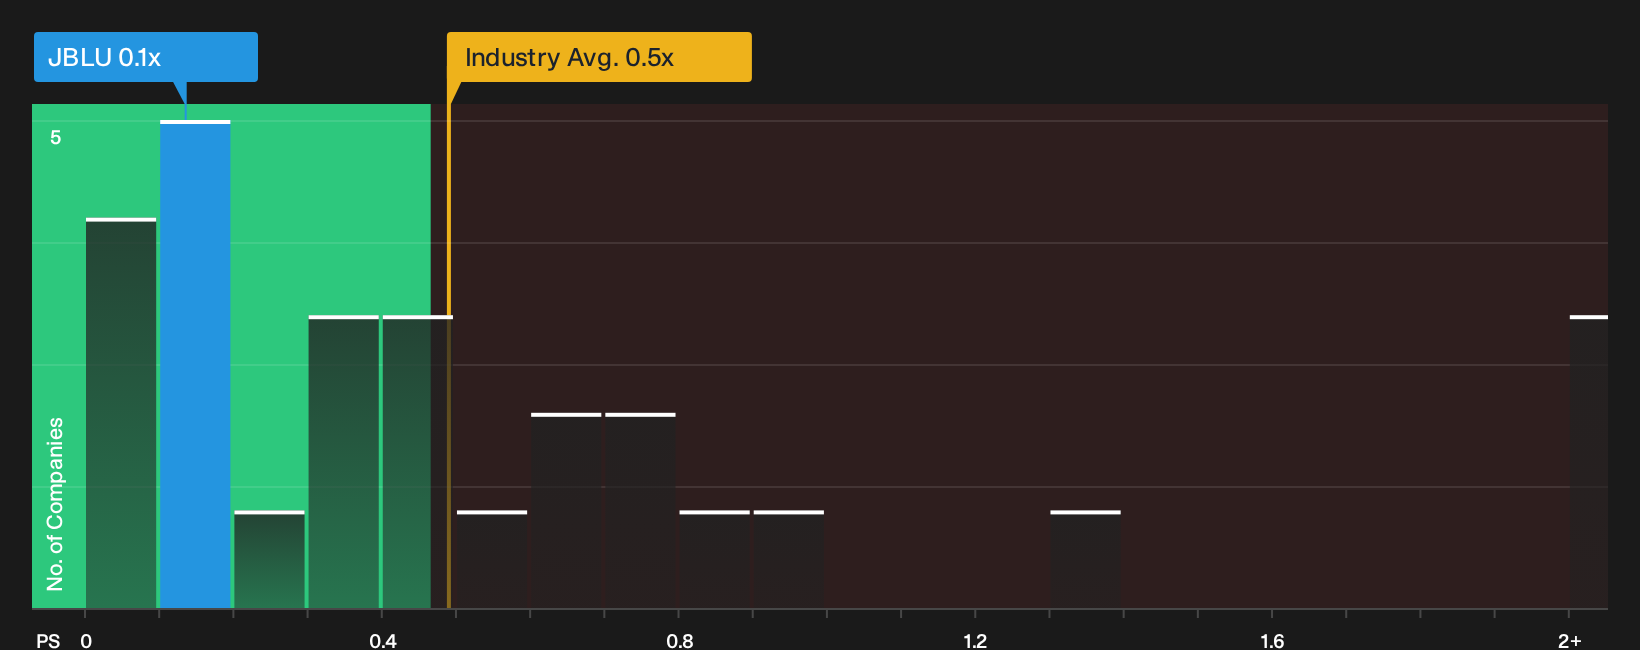
Task: Select the histogram bar at PS 0.7
Action: coord(640,510)
